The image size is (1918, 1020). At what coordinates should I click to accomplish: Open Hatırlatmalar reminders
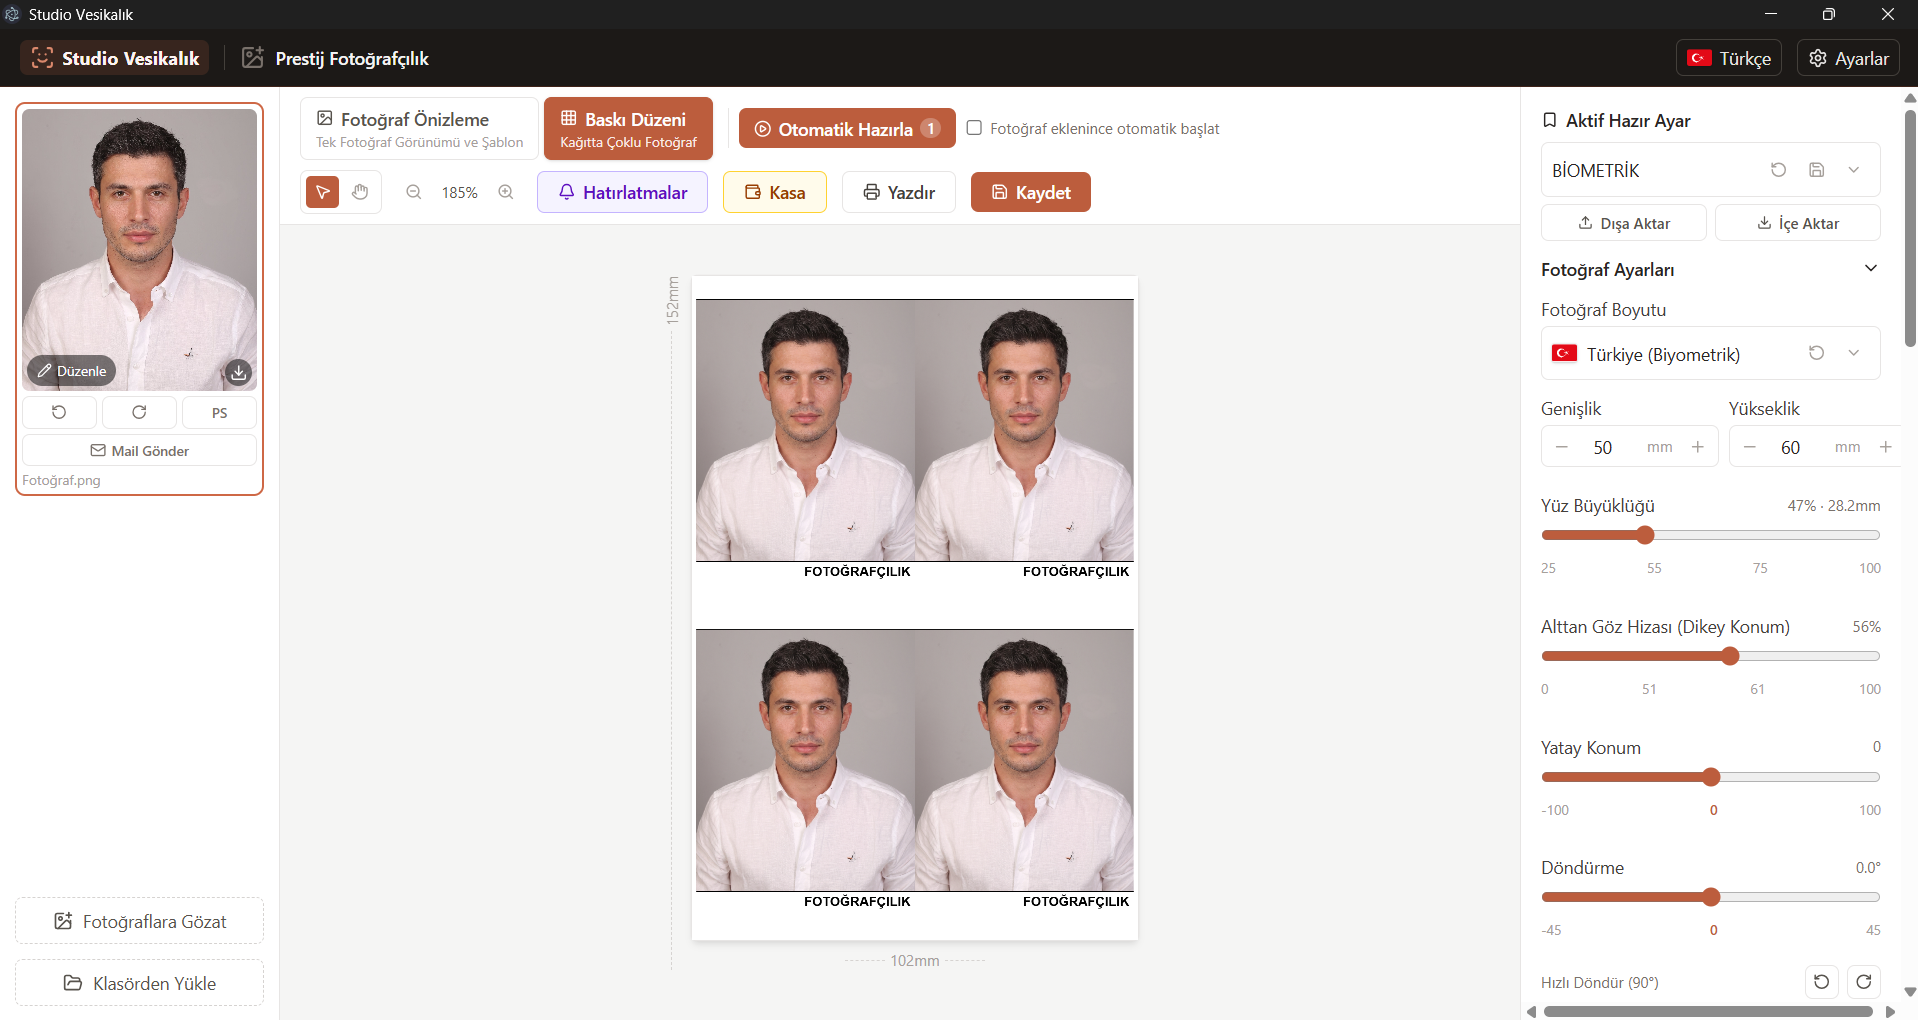[622, 192]
